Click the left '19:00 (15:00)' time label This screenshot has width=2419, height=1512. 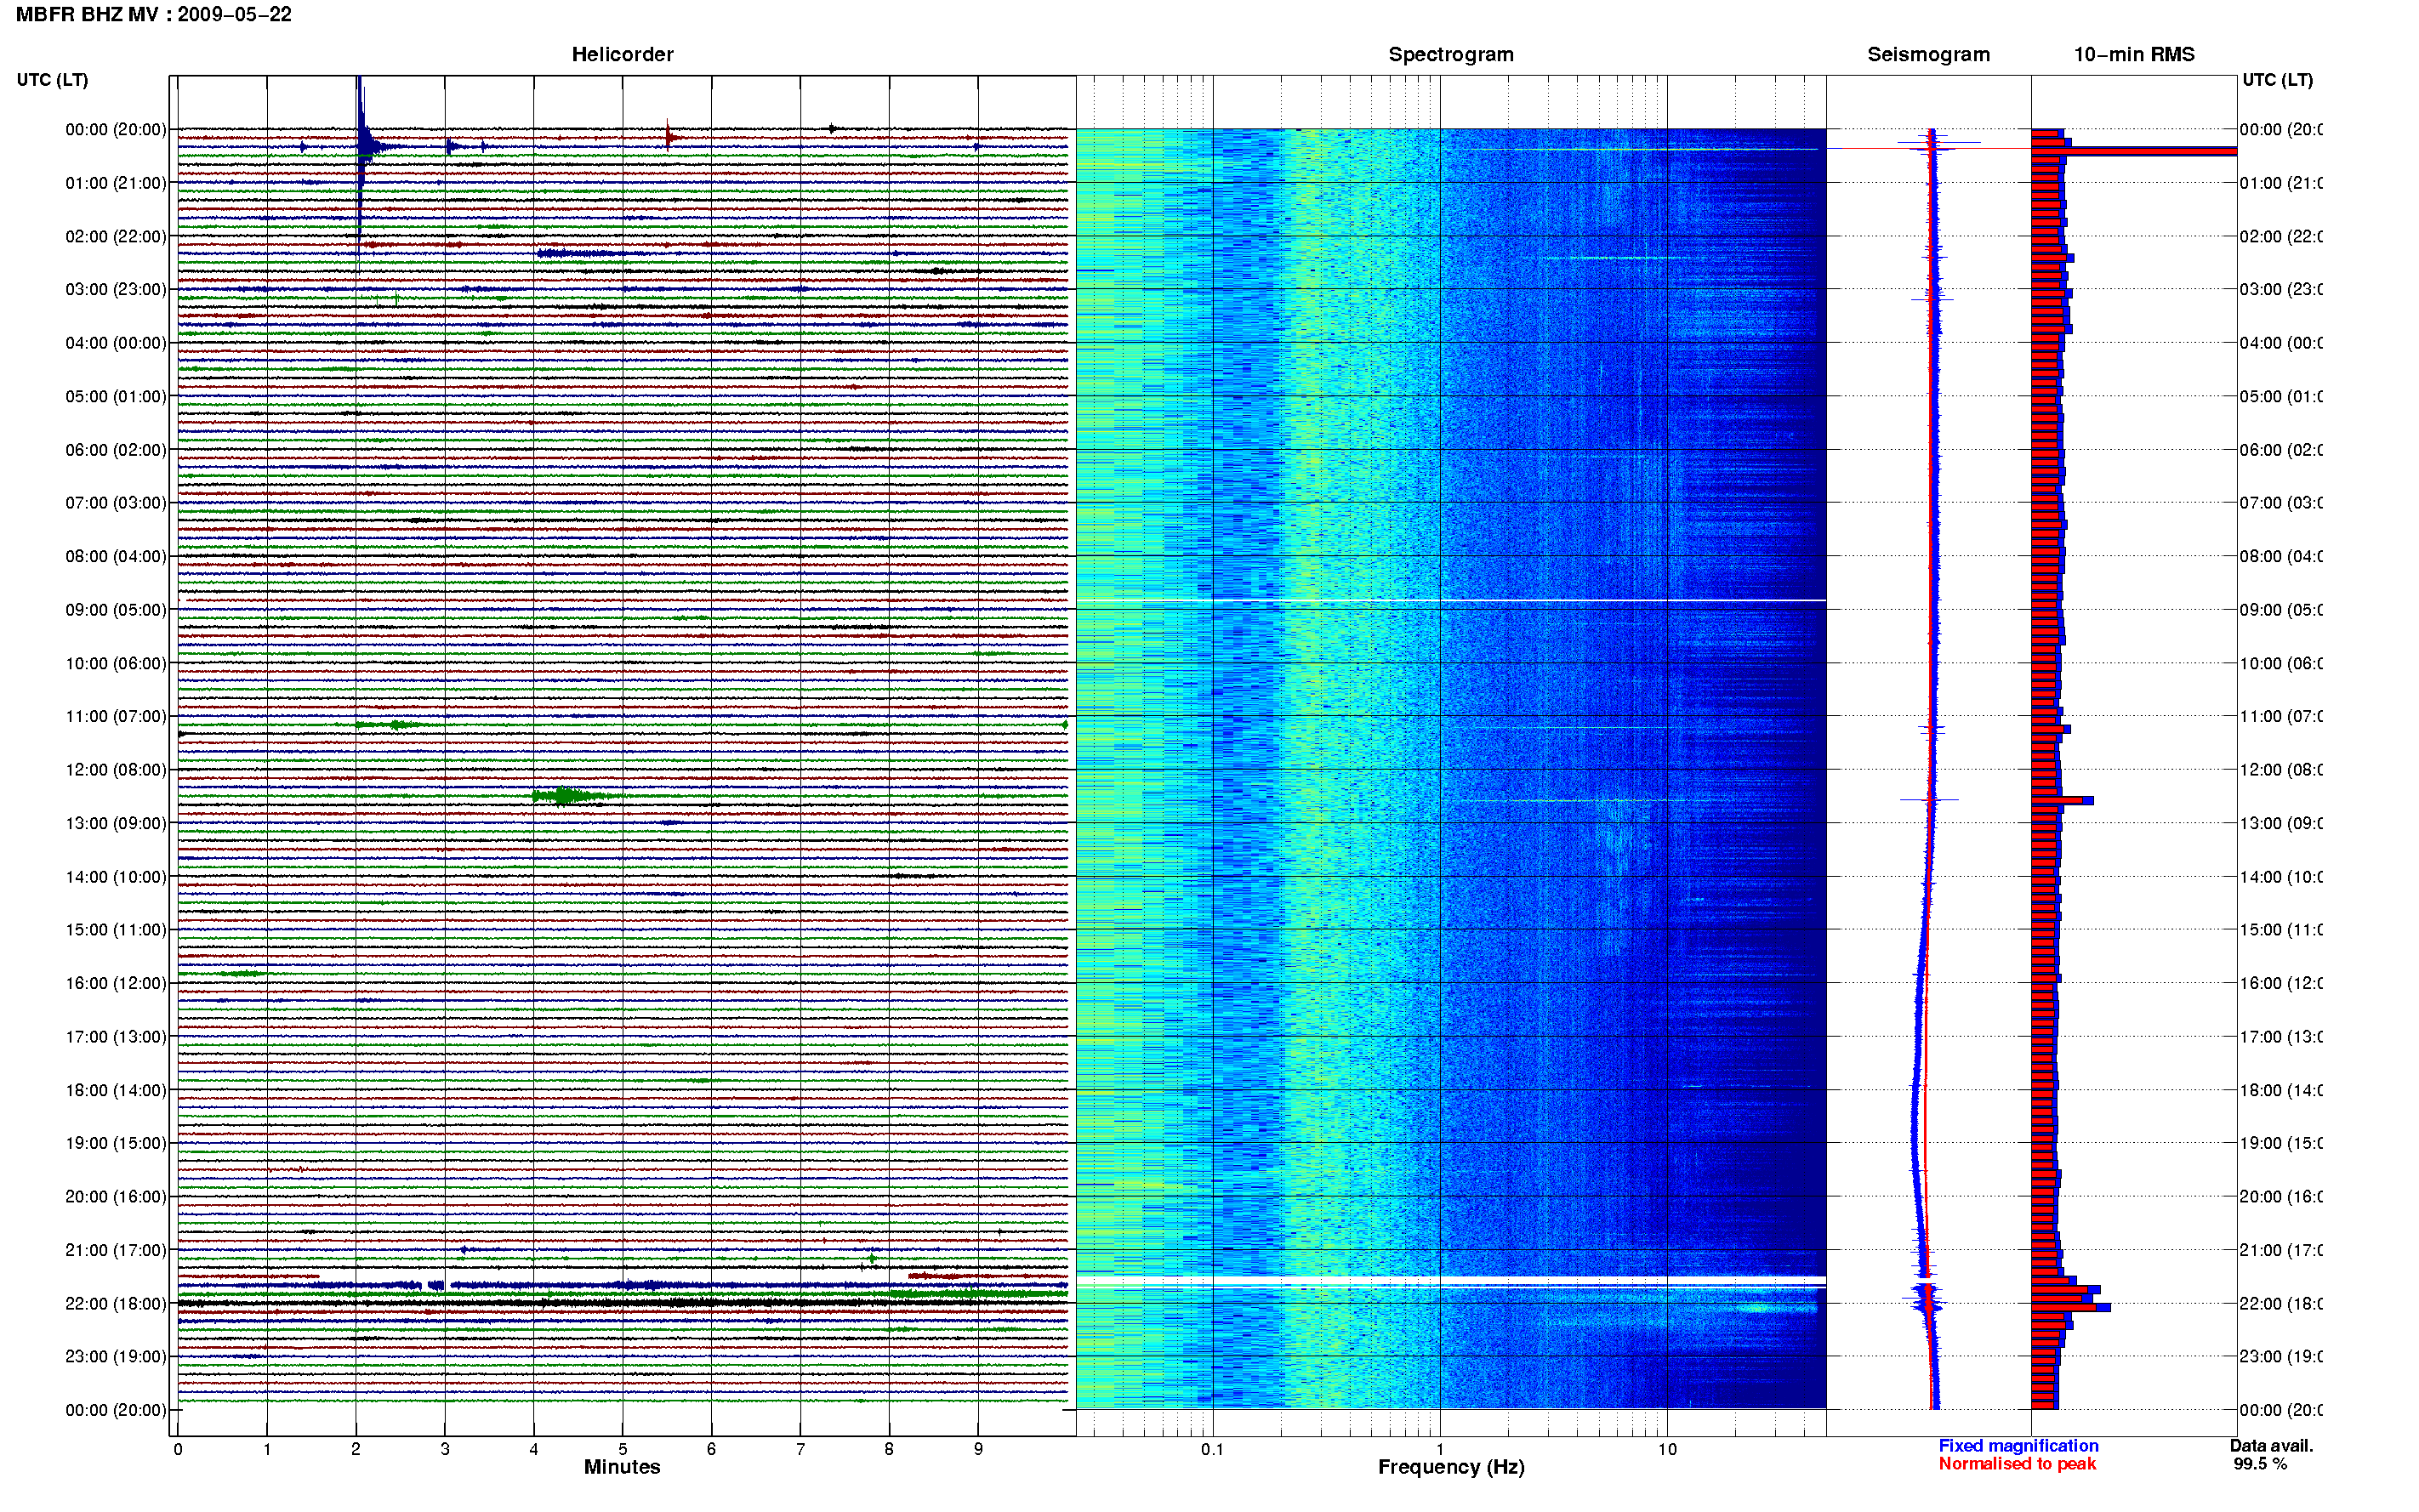pos(116,1143)
